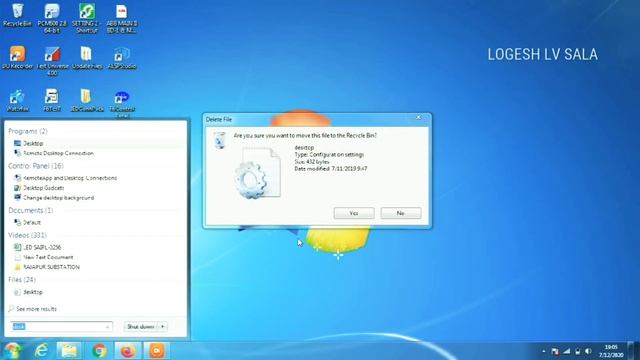Click the Files (24) group header

click(22, 280)
